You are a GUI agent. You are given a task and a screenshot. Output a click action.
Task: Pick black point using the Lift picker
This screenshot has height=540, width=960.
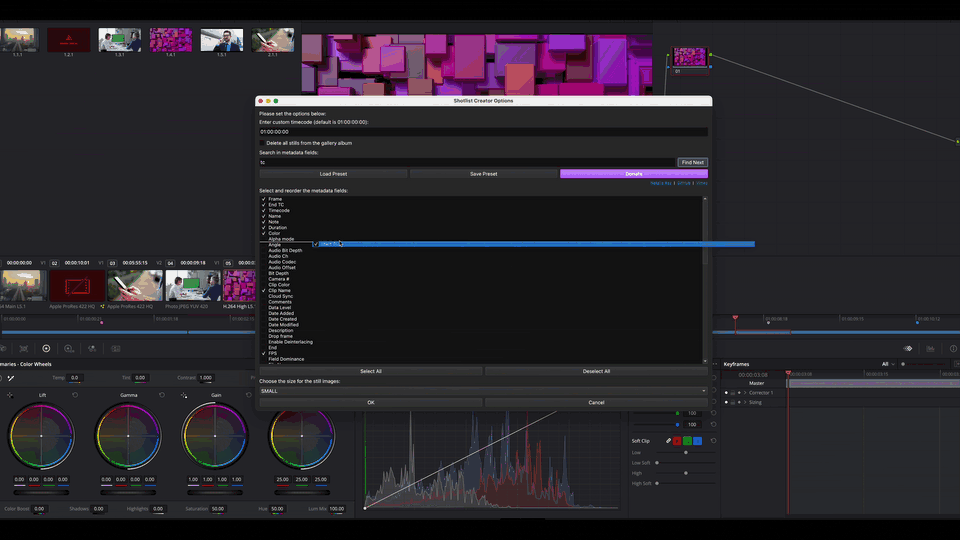[10, 396]
